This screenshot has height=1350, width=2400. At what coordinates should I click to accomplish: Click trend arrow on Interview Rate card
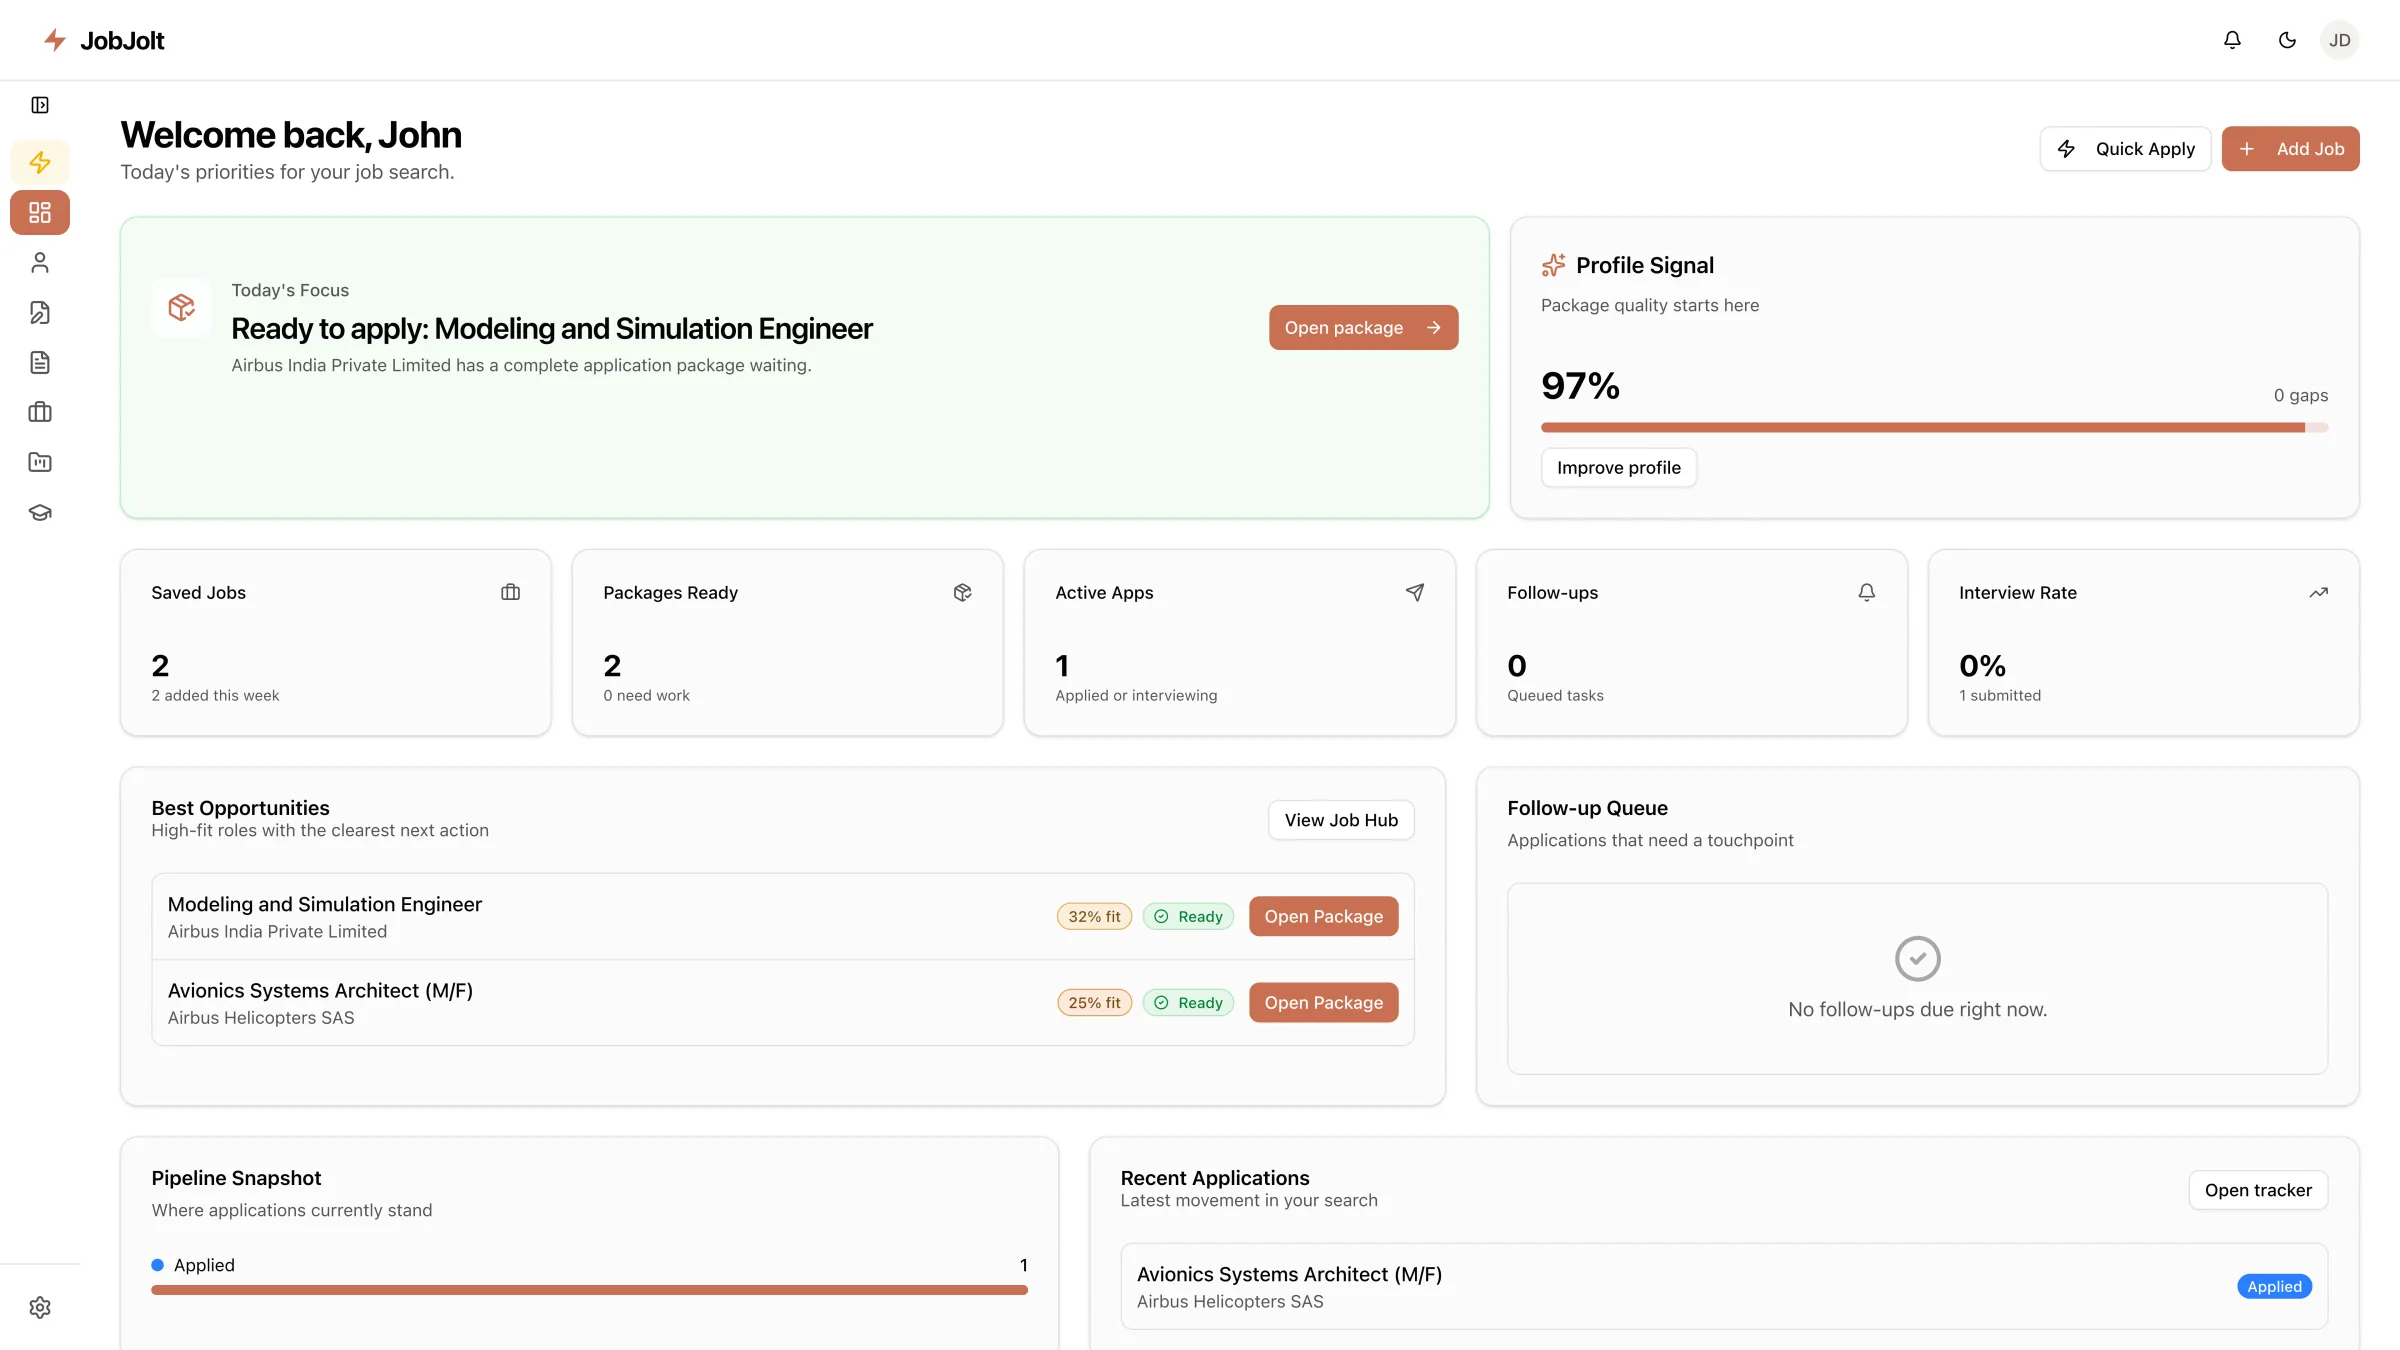point(2318,592)
